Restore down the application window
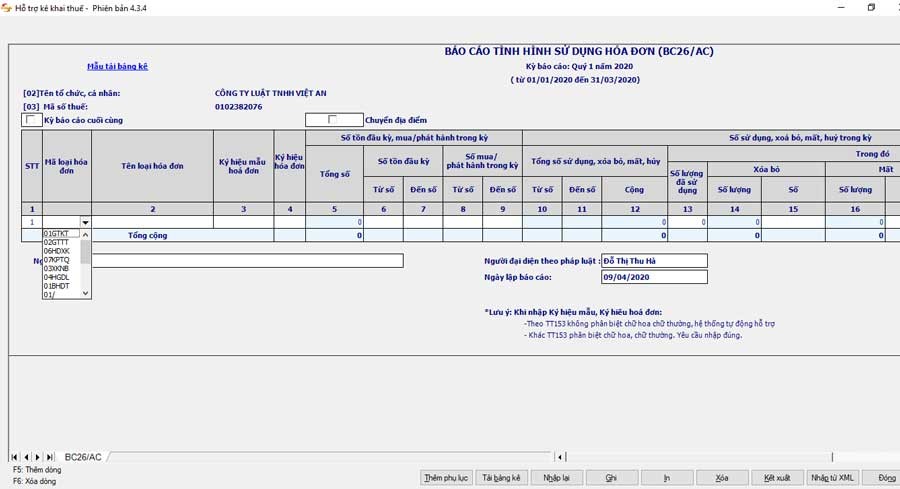This screenshot has width=900, height=489. pos(871,7)
